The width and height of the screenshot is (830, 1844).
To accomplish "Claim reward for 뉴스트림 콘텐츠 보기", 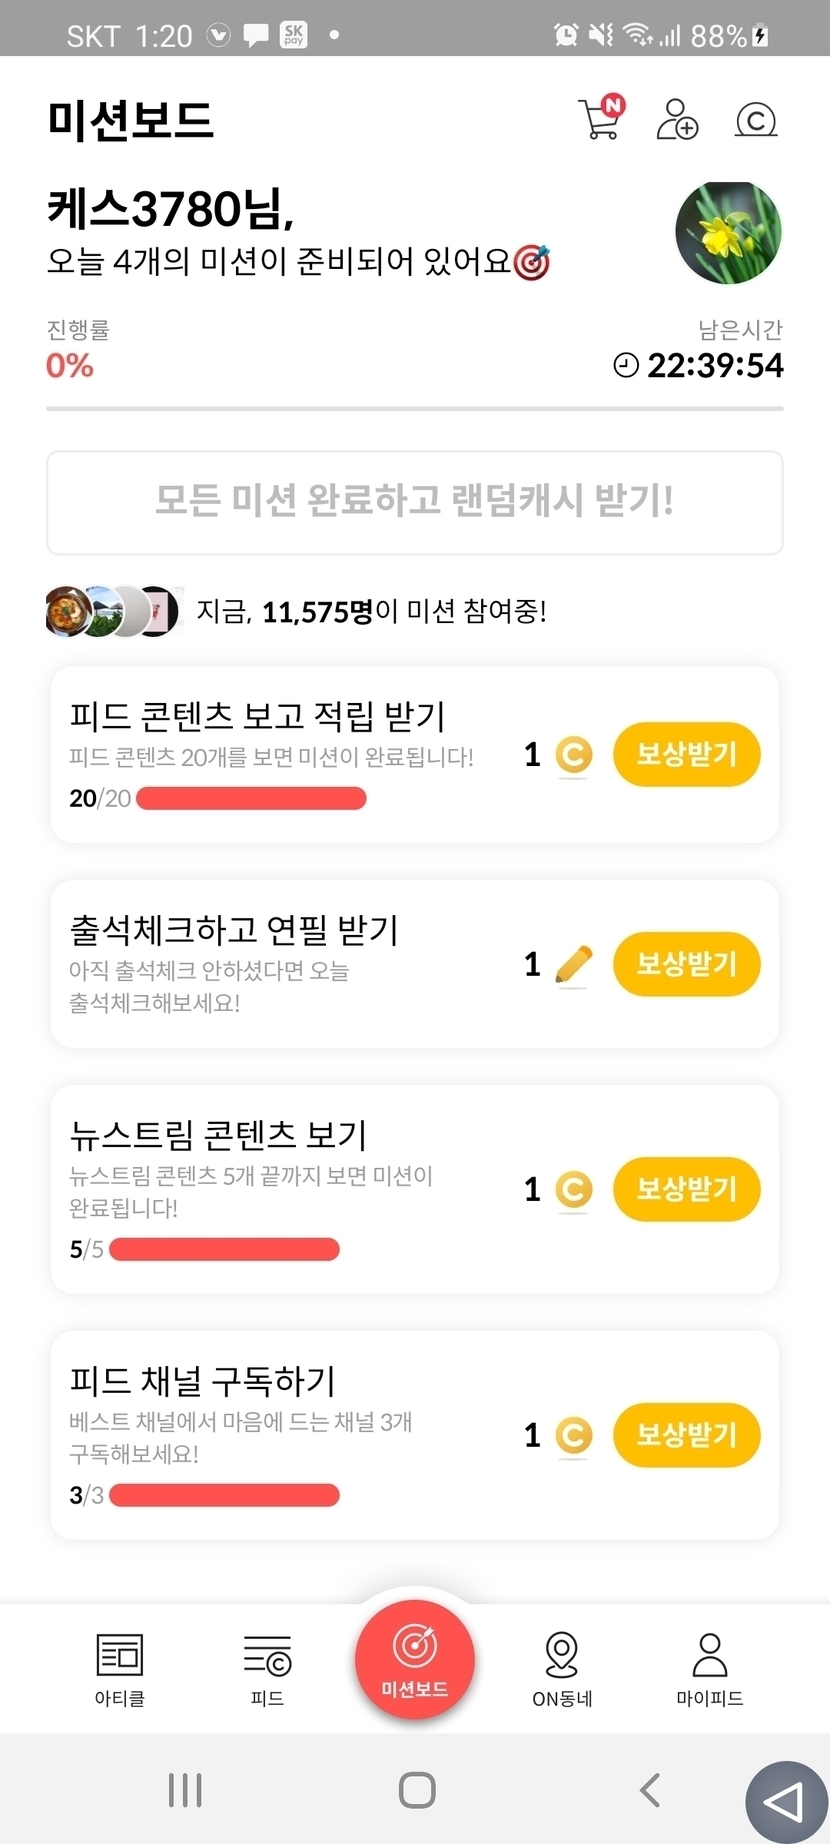I will click(686, 1189).
